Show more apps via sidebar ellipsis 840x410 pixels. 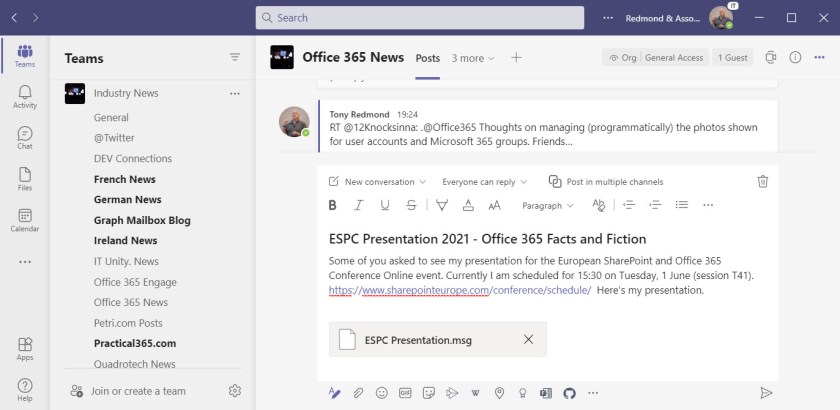pos(25,262)
